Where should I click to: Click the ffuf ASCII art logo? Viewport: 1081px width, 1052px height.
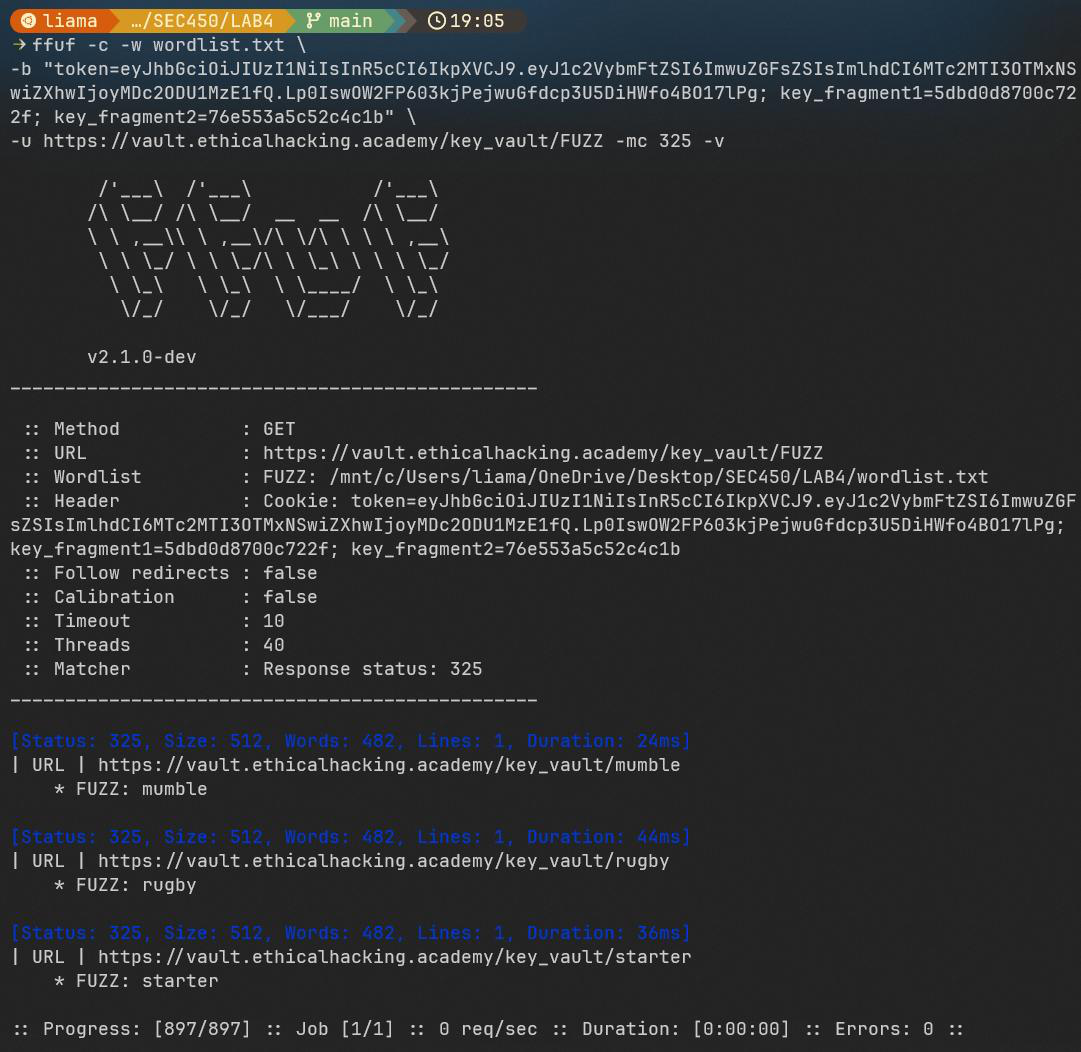[x=268, y=250]
